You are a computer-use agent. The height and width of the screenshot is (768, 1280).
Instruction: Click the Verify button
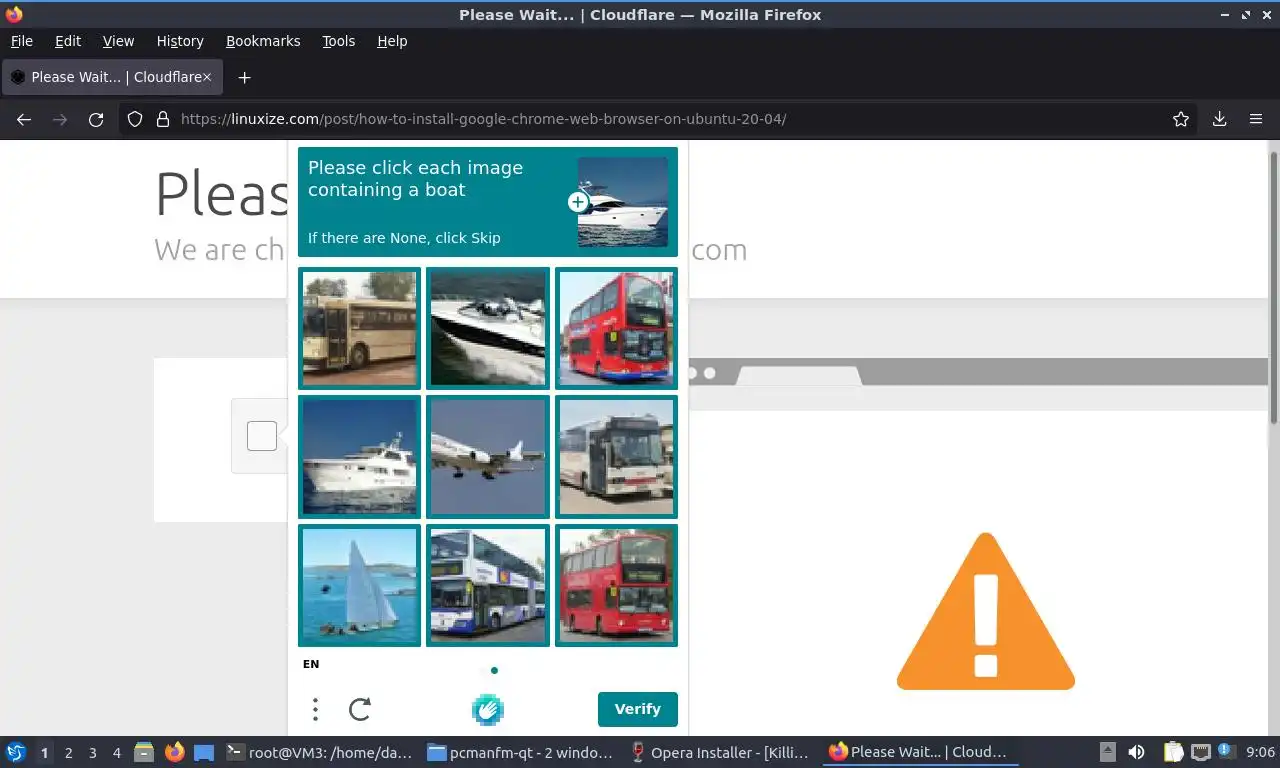(x=638, y=709)
